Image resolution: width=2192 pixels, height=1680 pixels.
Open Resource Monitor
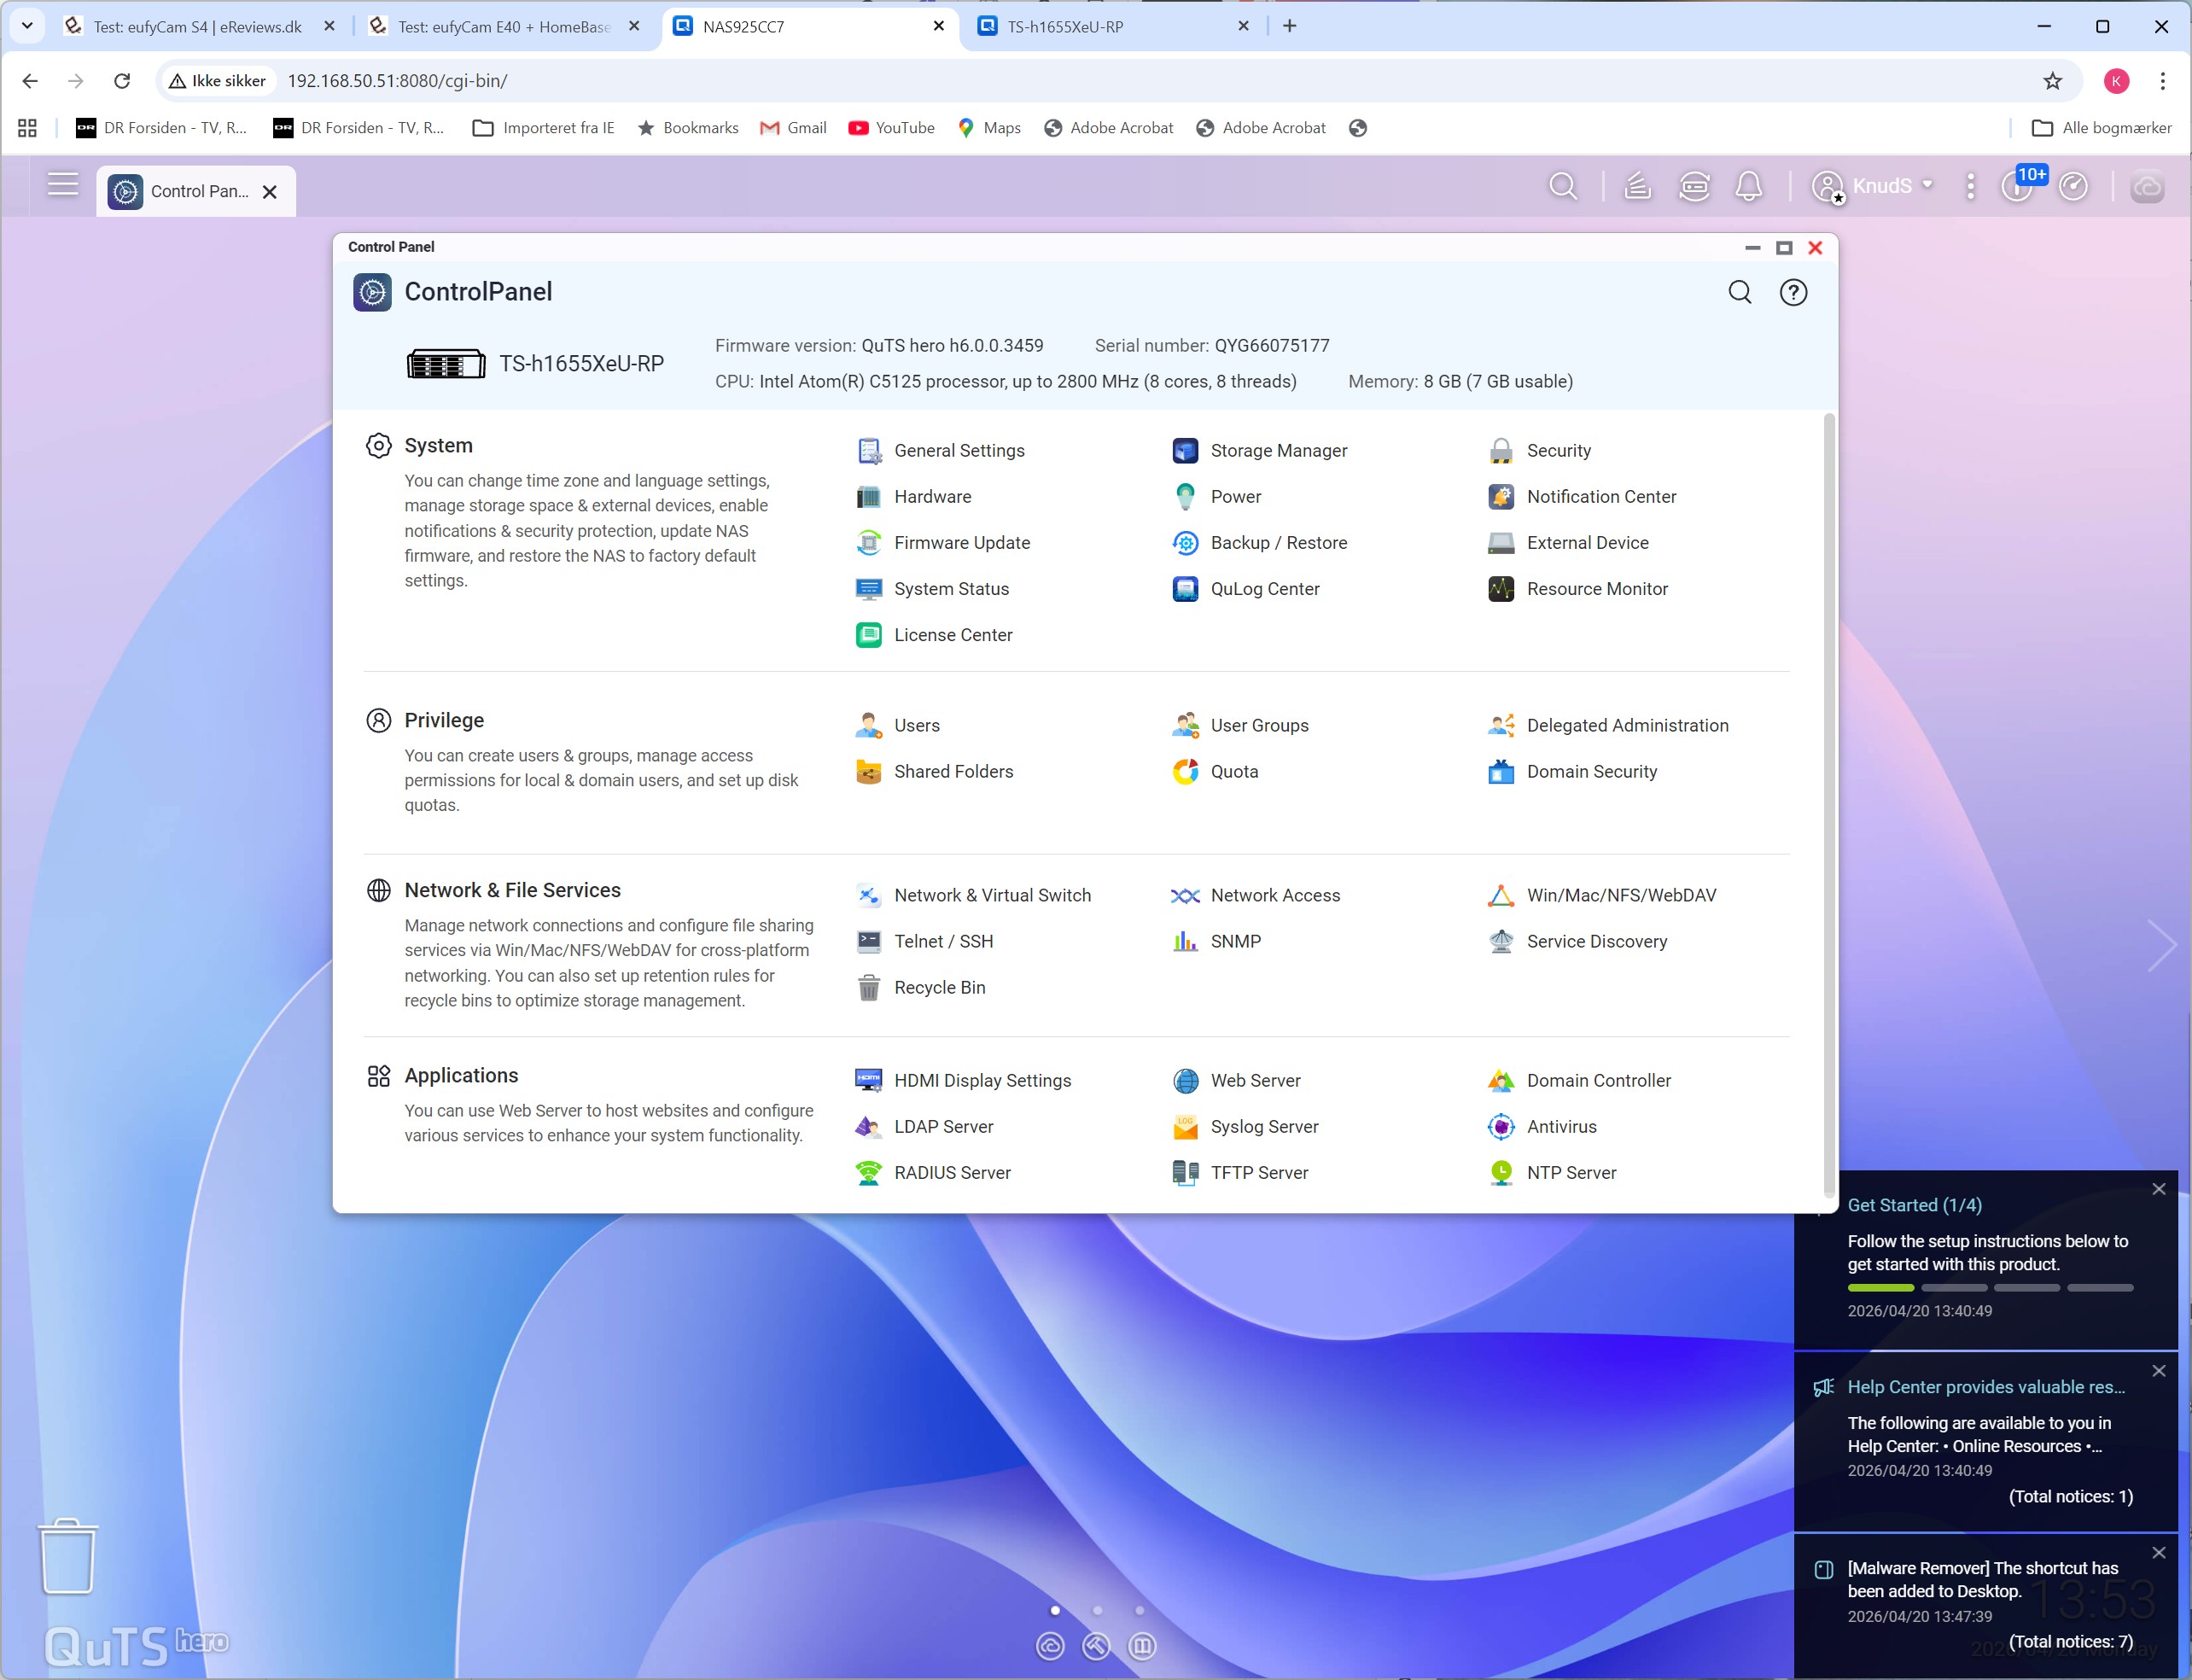coord(1578,589)
